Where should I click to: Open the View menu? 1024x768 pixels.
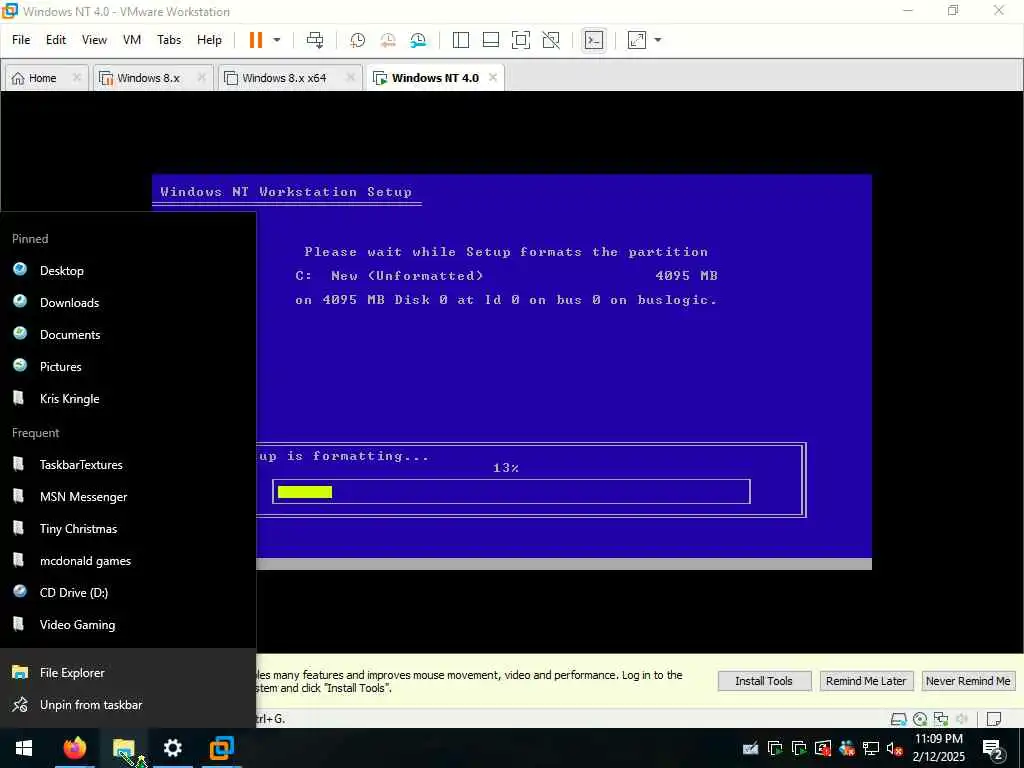94,40
